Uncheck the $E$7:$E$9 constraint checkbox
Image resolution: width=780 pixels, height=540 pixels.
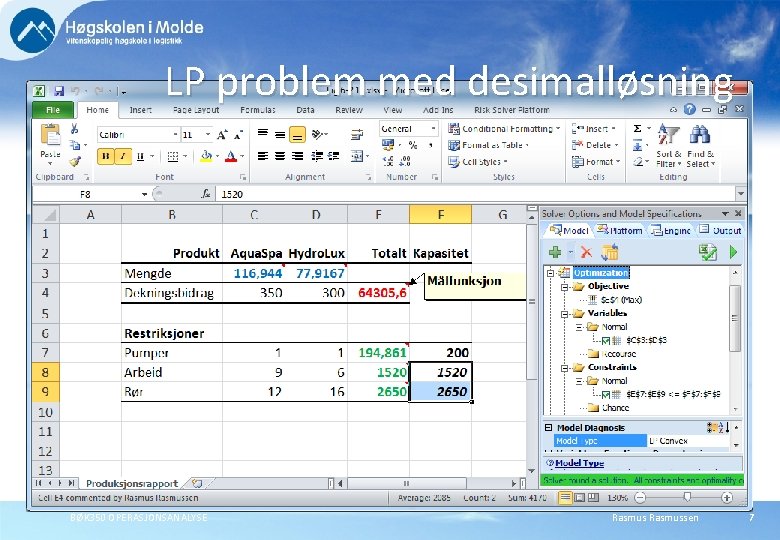click(x=605, y=395)
